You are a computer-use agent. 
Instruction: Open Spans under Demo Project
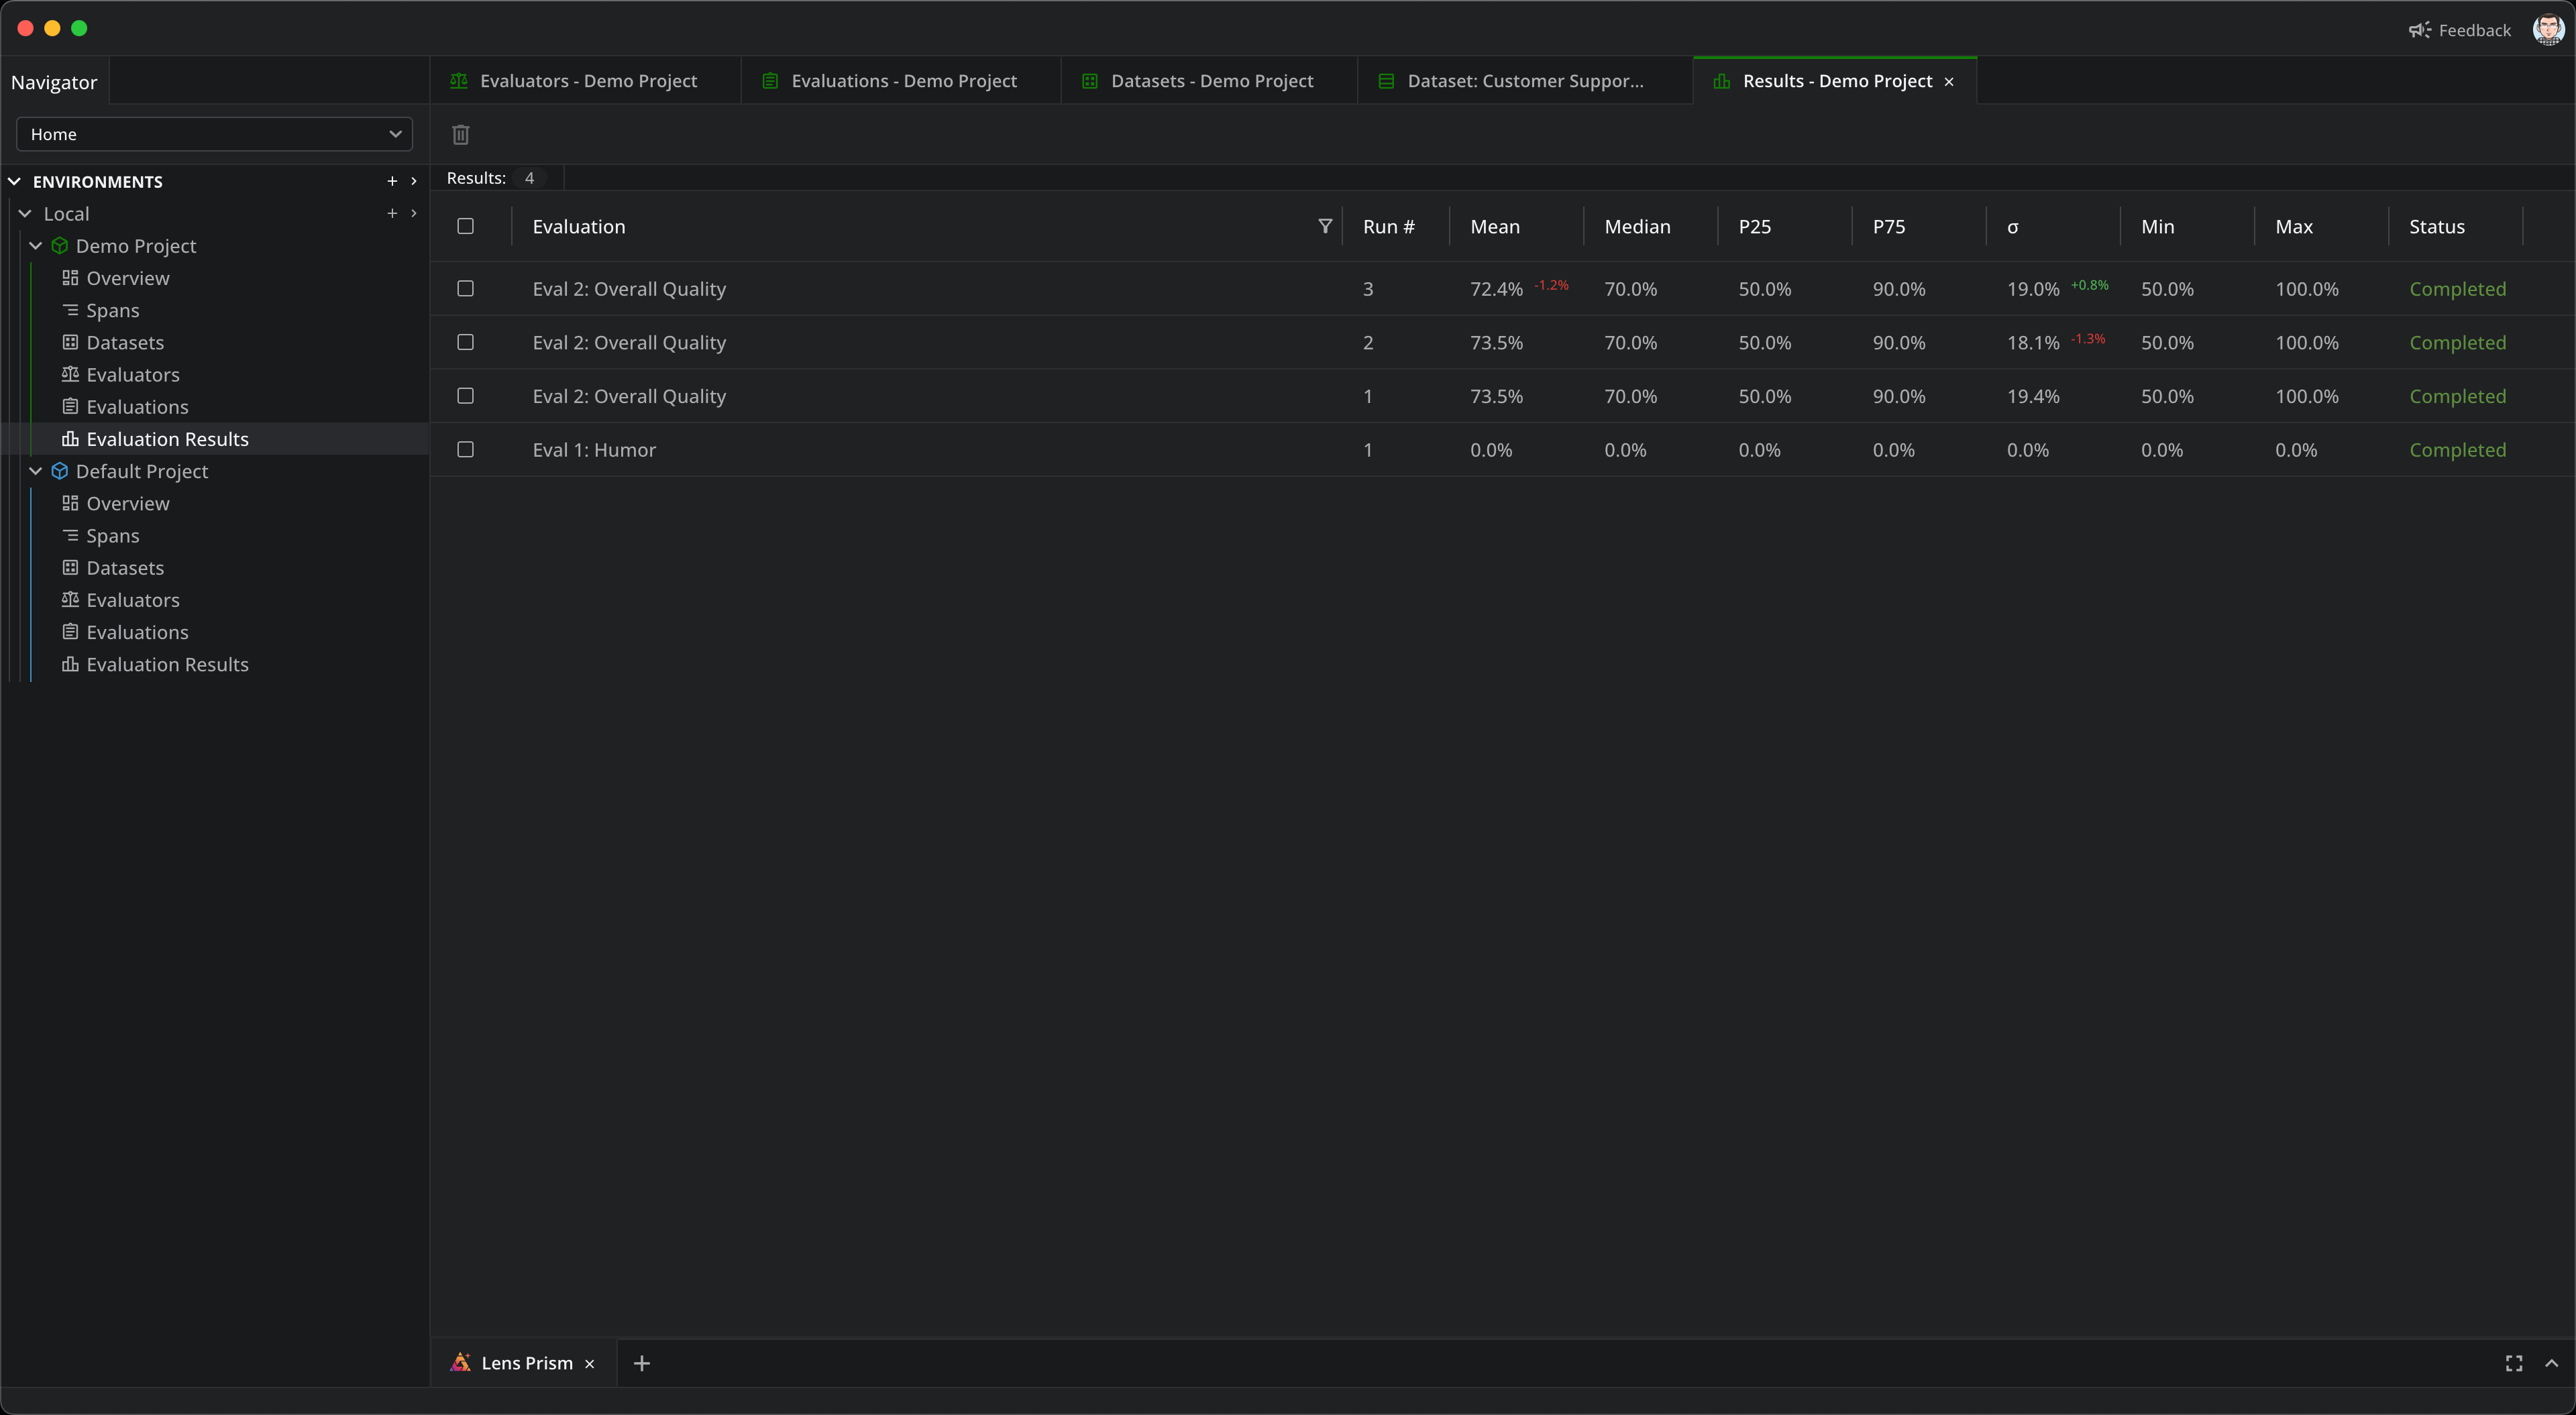[x=112, y=310]
